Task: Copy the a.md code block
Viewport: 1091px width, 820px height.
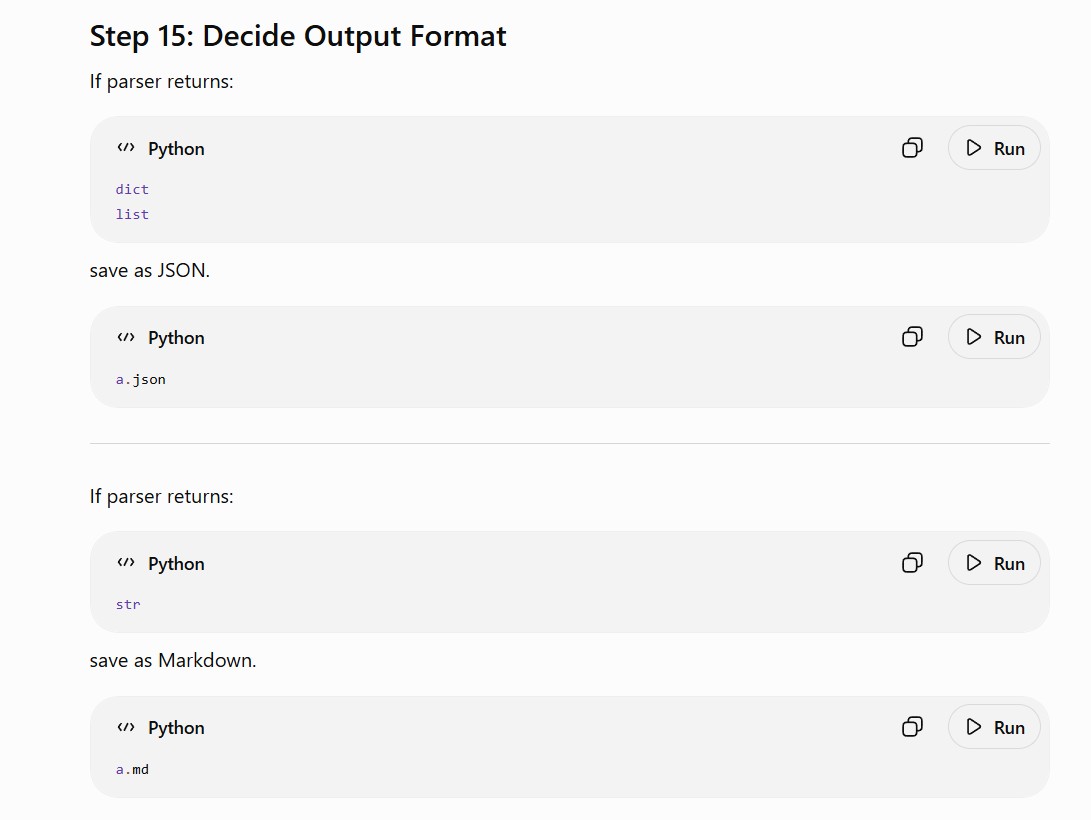Action: coord(912,727)
